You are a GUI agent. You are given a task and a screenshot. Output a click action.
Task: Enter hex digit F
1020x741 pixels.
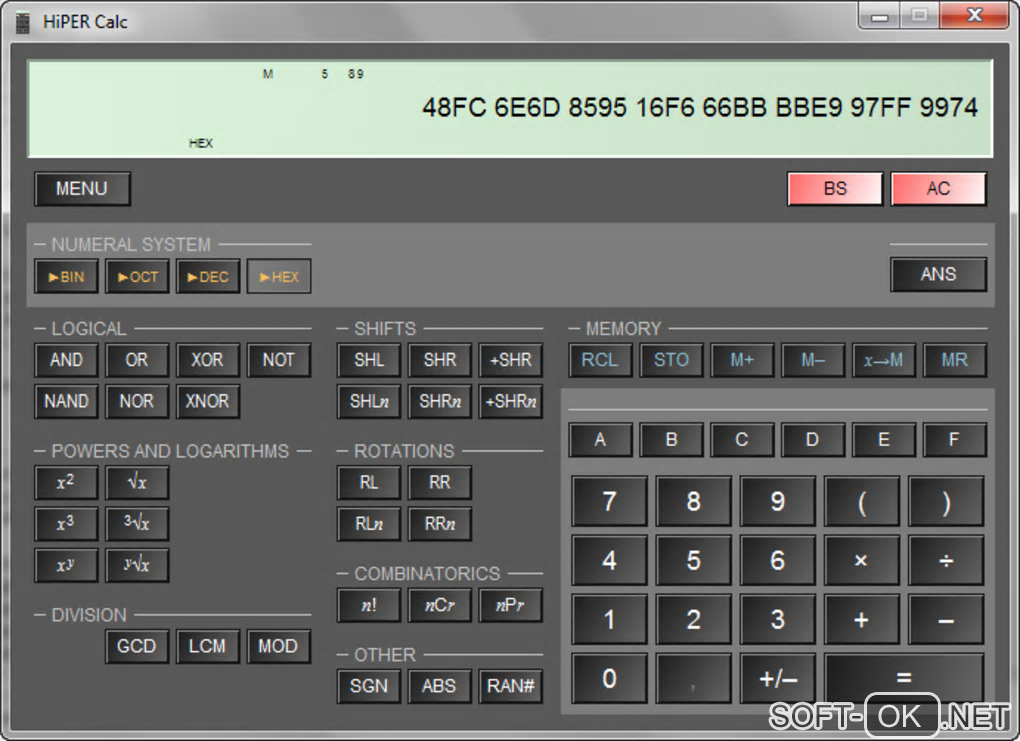point(955,440)
